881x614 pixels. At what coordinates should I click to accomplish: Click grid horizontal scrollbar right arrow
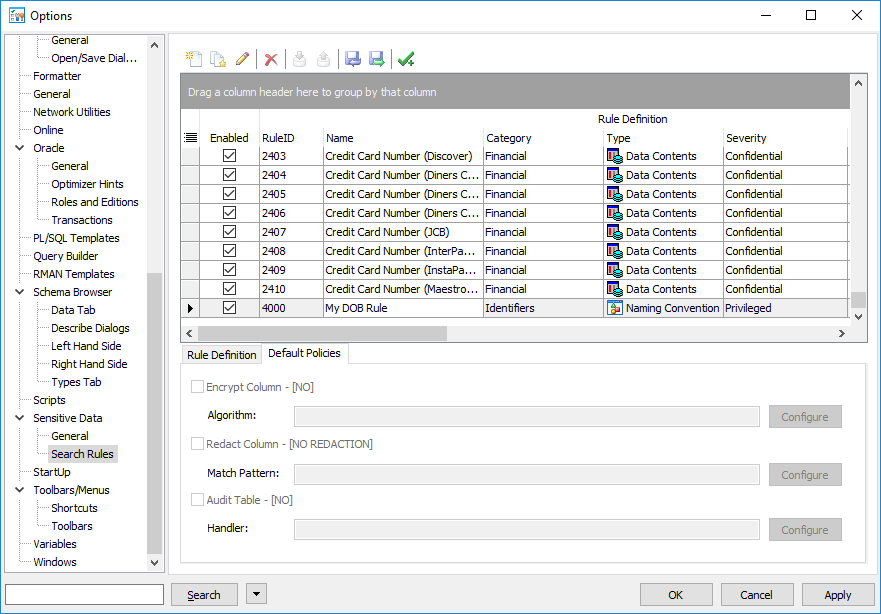coord(842,333)
